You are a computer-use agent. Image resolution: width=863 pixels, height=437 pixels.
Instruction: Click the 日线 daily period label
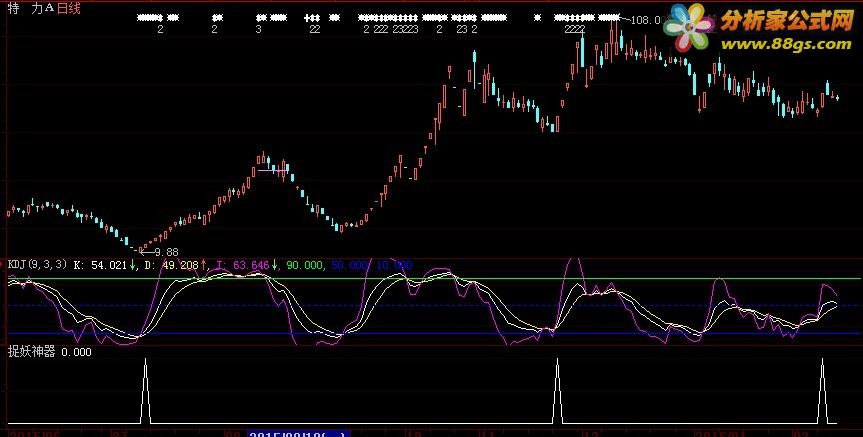click(68, 8)
